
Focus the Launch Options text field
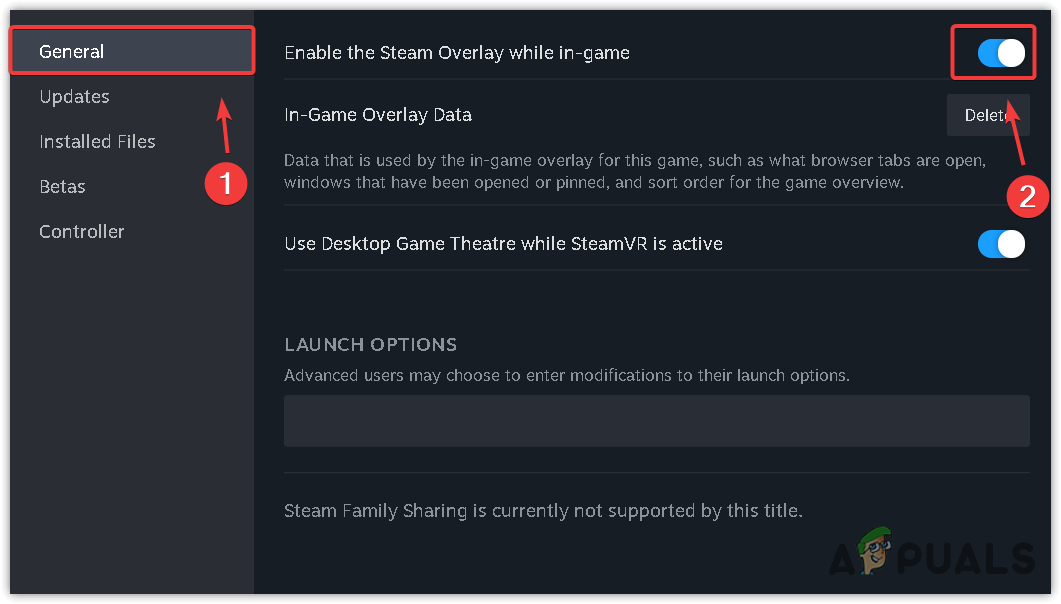[656, 420]
